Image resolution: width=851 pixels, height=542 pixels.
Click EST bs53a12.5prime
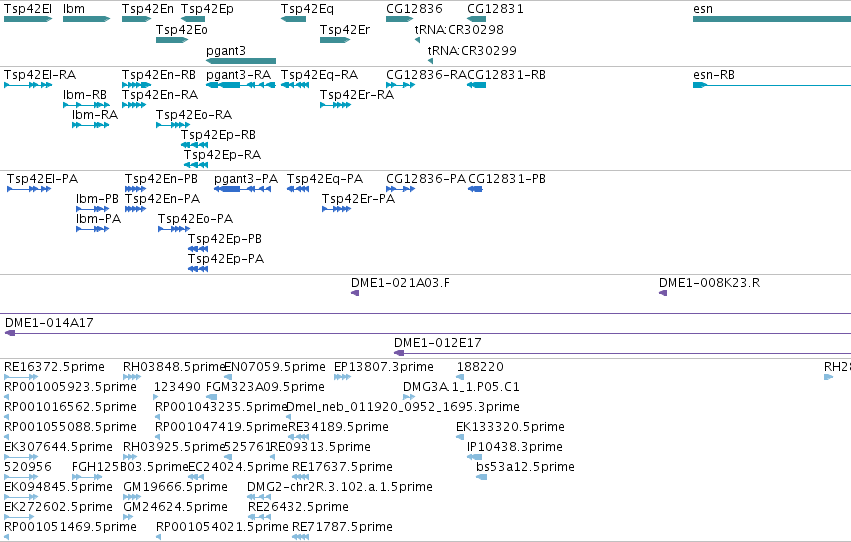coord(481,477)
